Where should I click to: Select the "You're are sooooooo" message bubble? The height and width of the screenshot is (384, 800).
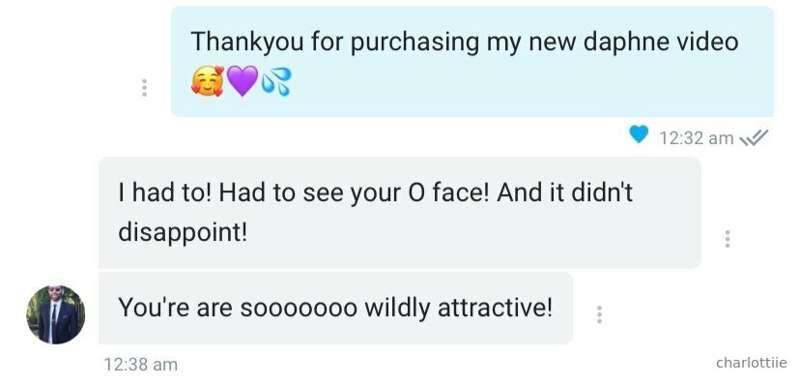click(x=336, y=308)
